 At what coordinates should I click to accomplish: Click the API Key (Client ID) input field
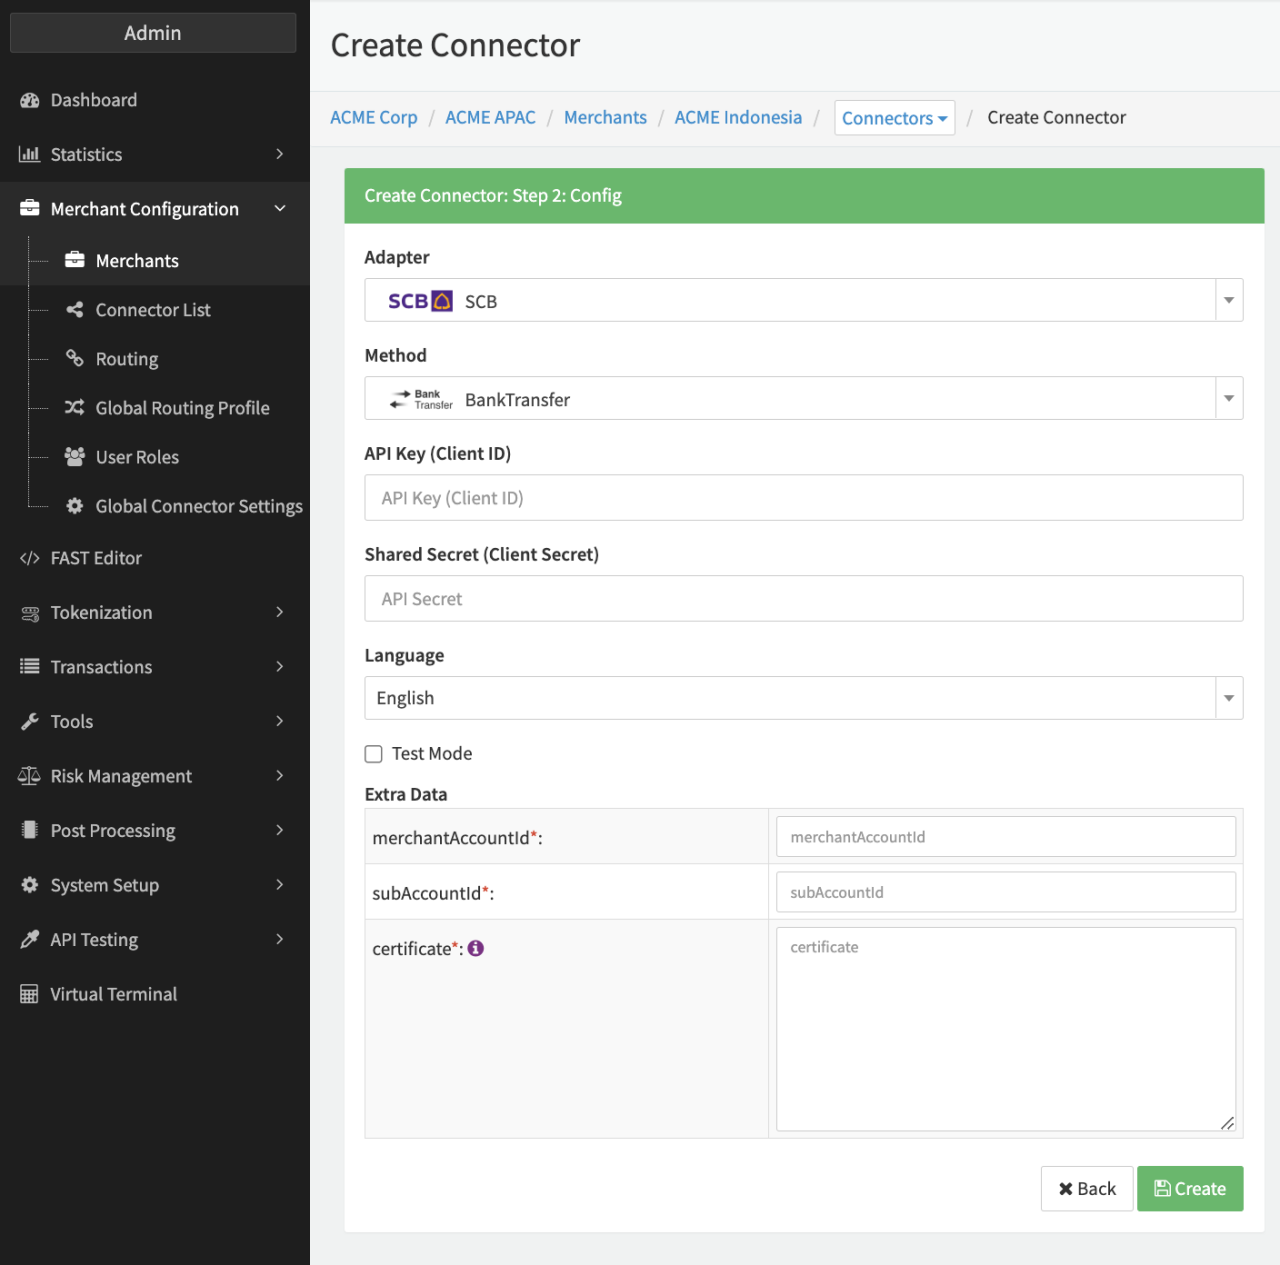click(x=803, y=498)
